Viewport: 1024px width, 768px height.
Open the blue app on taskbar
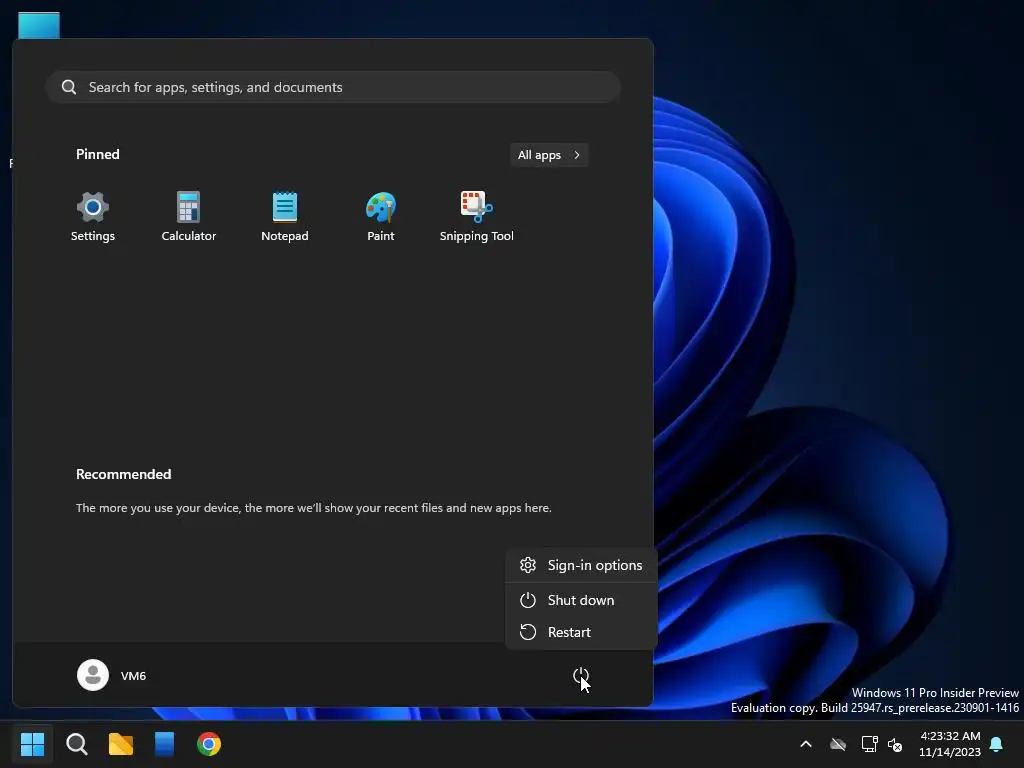[165, 744]
